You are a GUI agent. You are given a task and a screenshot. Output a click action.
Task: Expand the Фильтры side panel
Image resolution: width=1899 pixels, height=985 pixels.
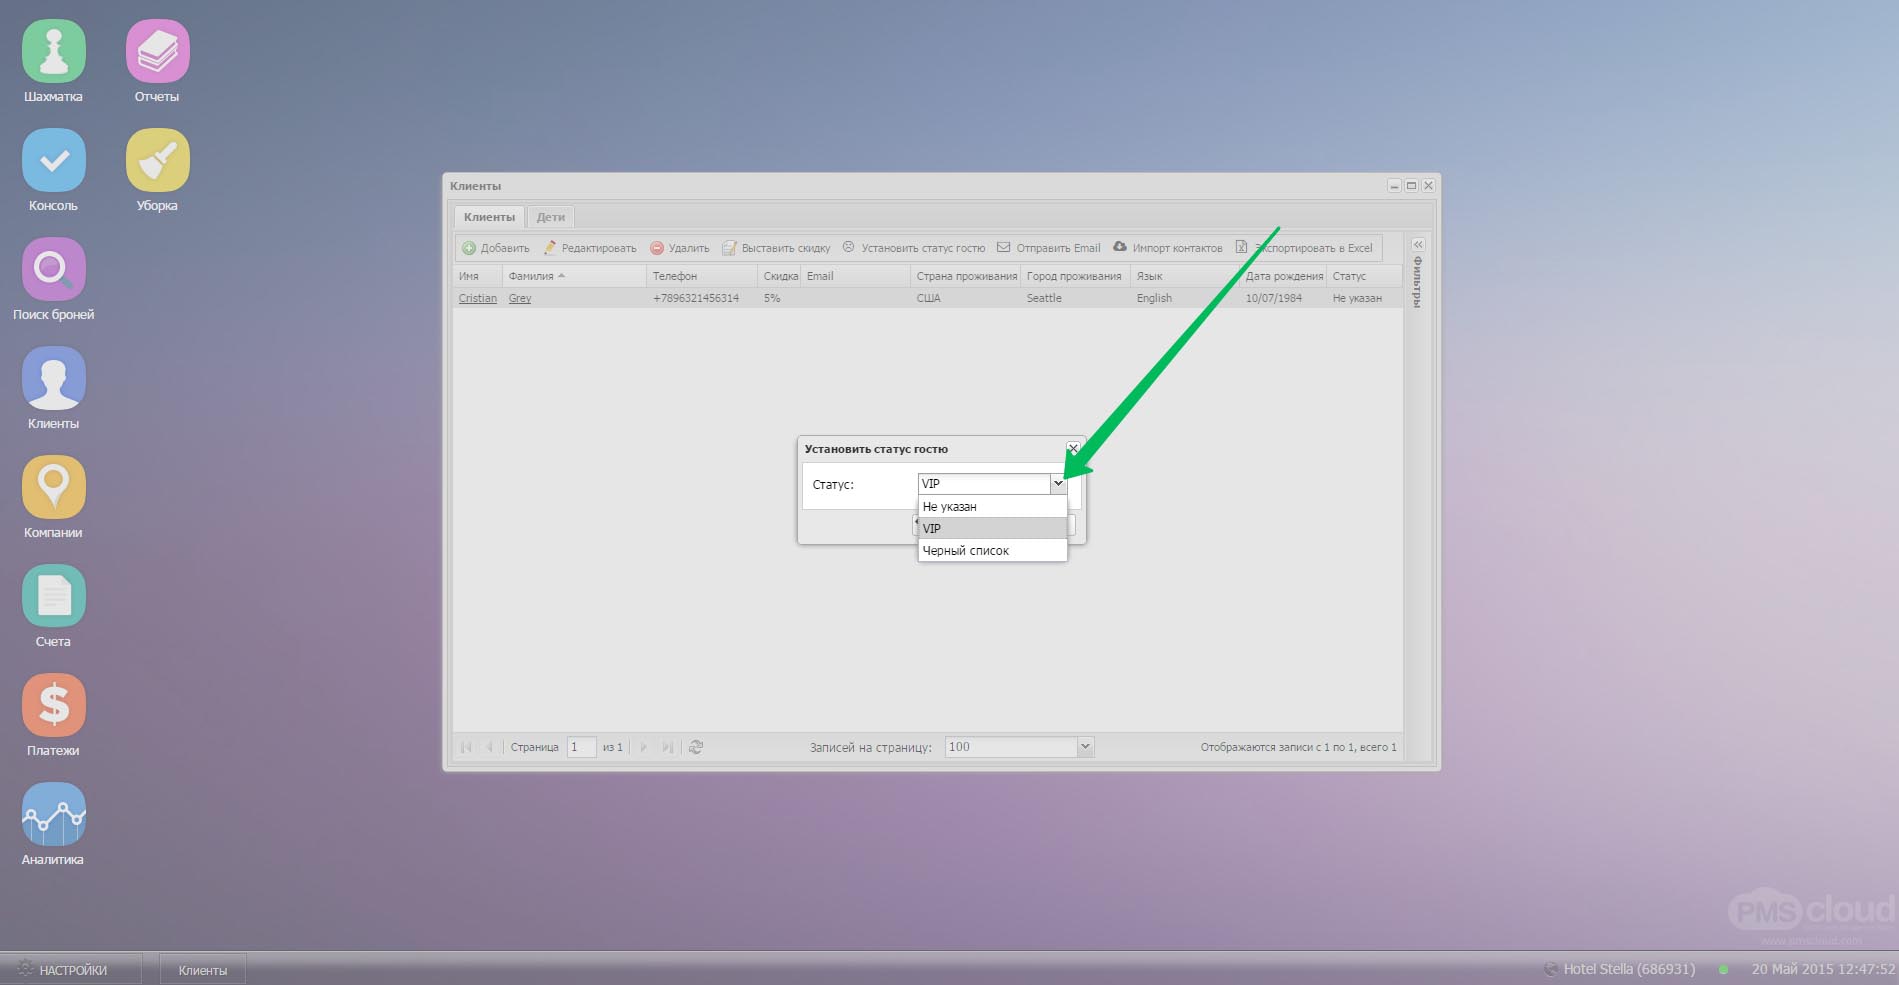tap(1418, 244)
